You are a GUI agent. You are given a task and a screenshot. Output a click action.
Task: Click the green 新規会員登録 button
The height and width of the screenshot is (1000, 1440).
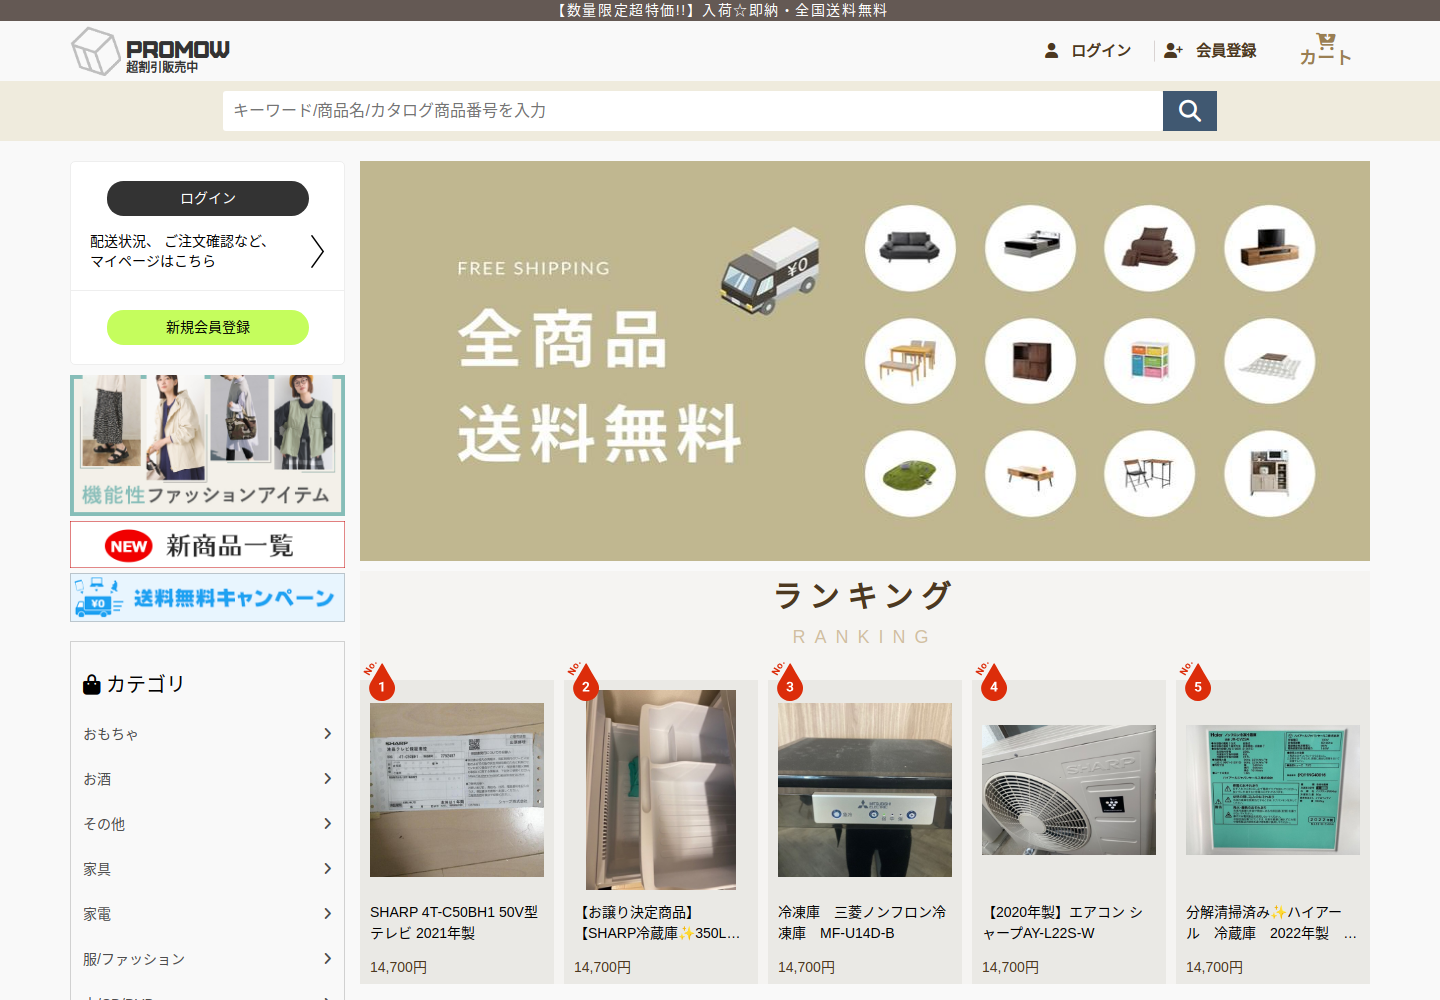[x=208, y=327]
